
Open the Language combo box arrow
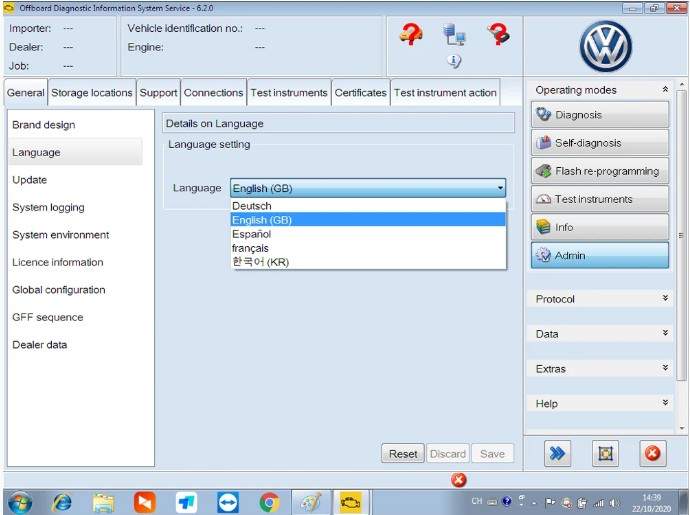coord(500,188)
